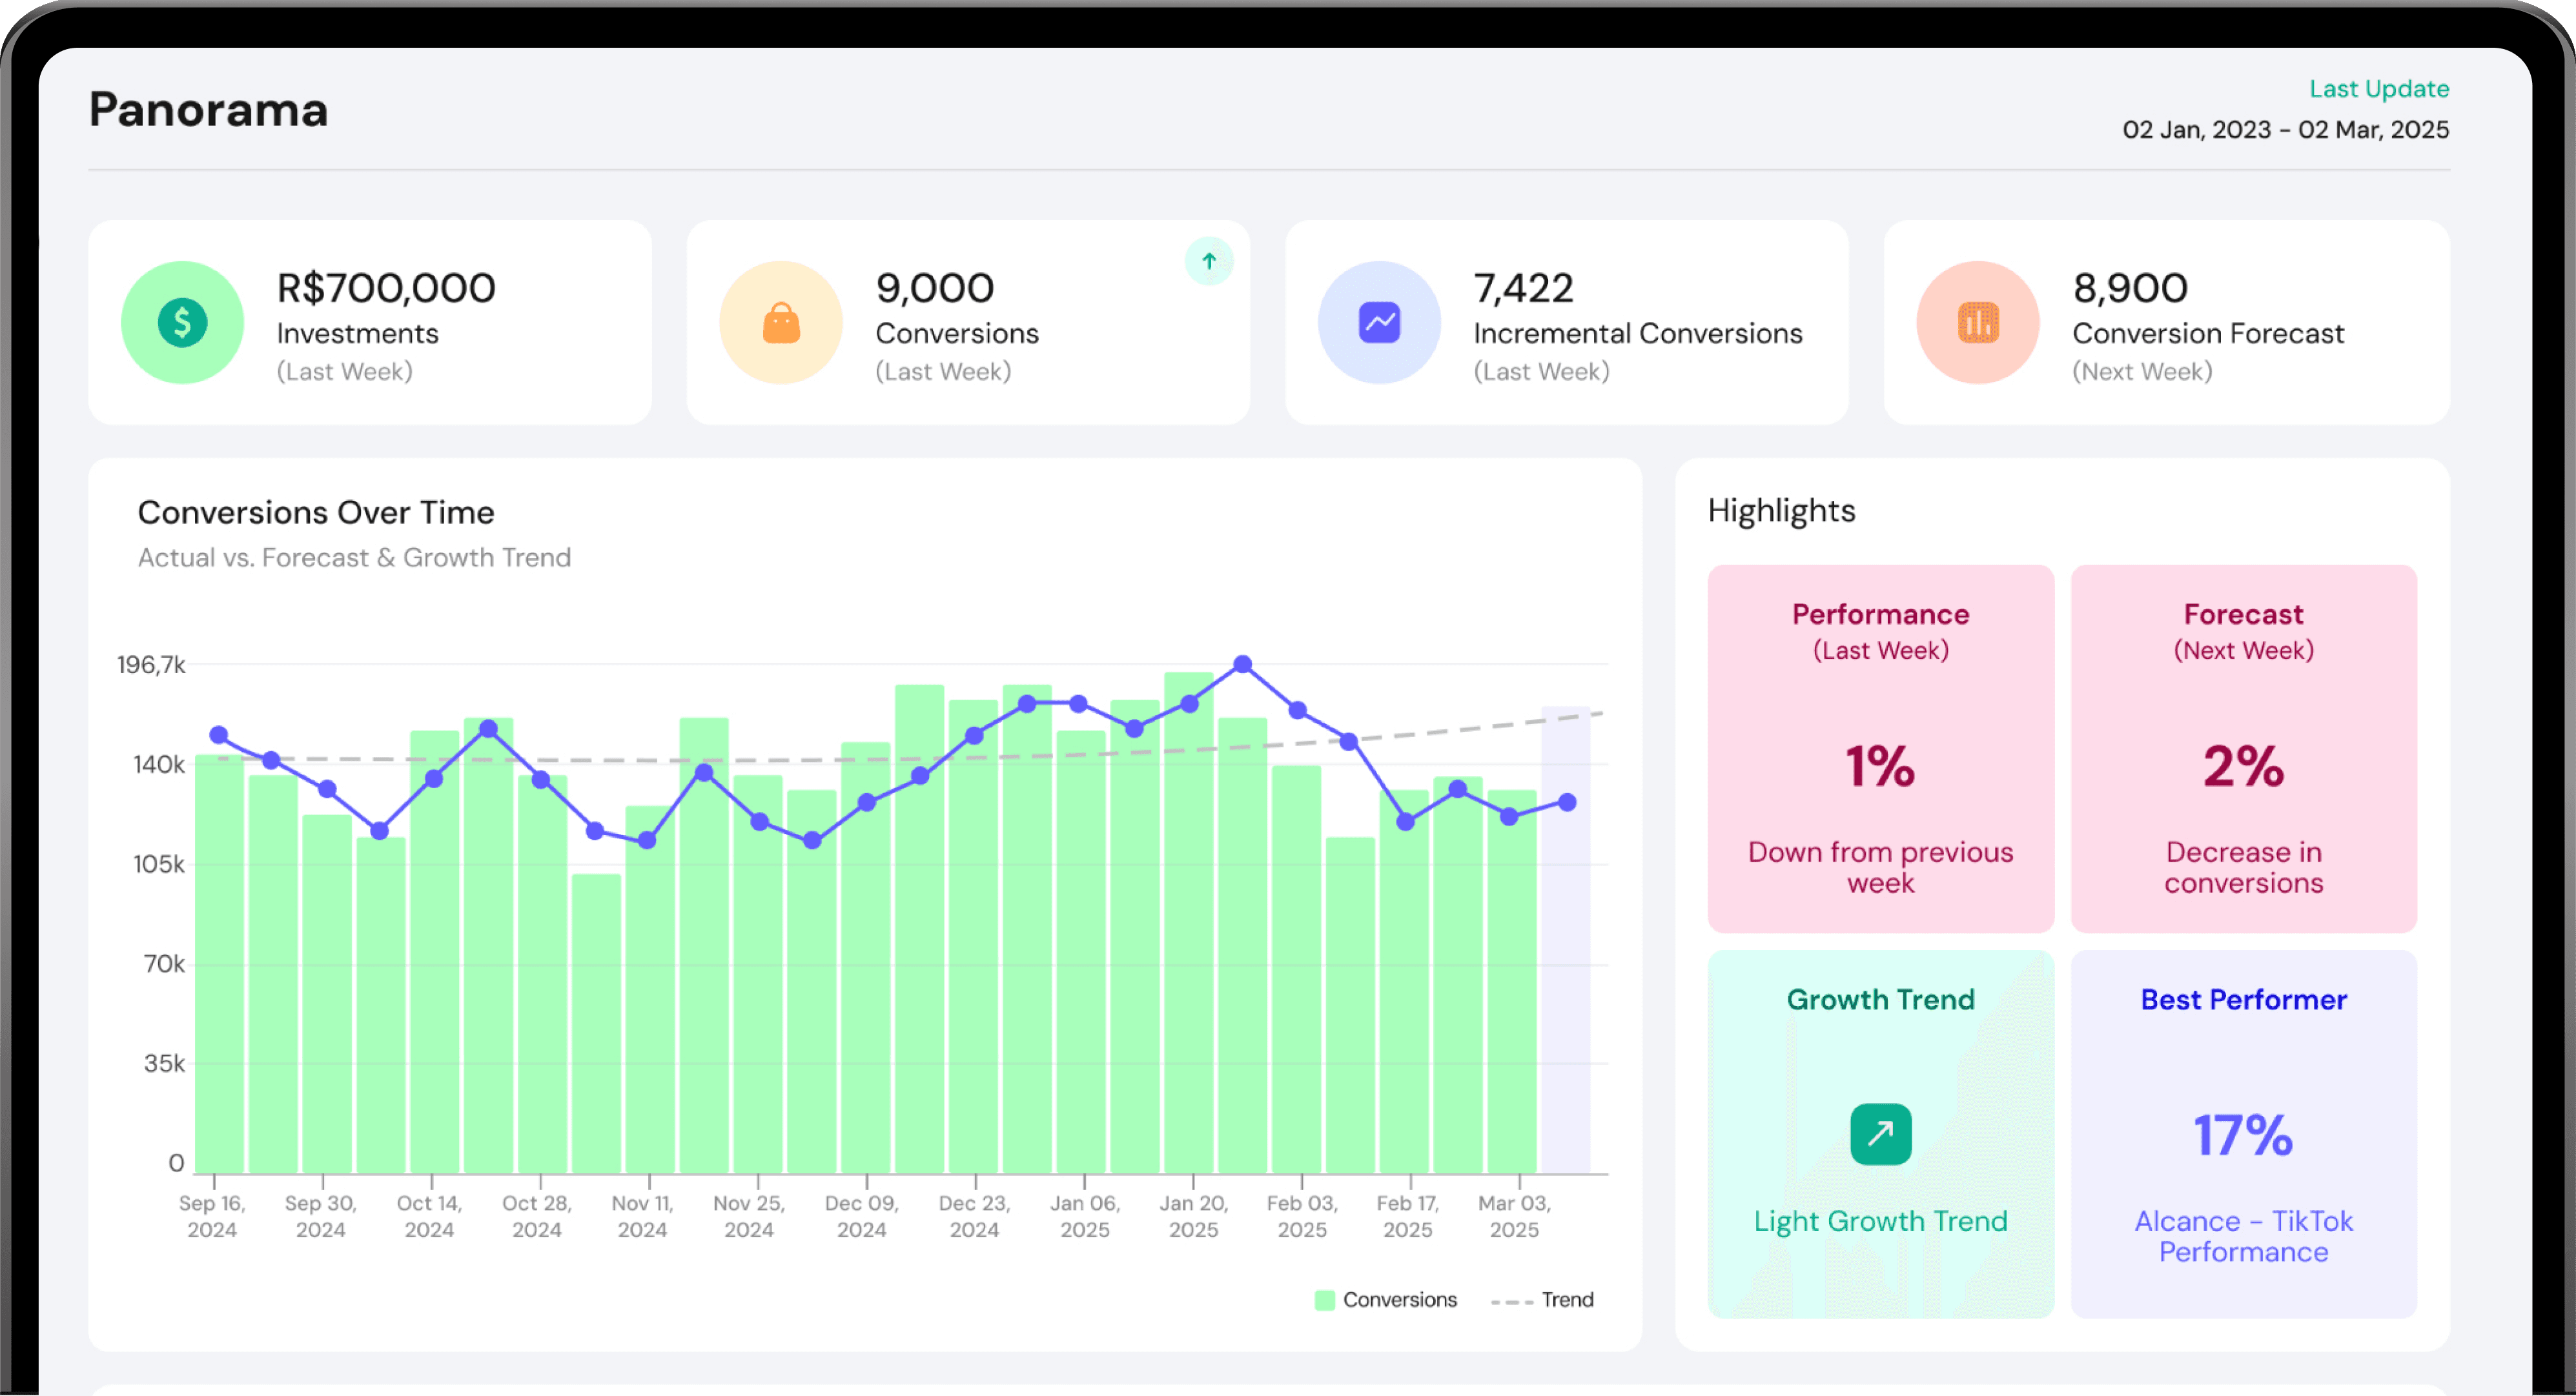
Task: Click Actual vs. Forecast & Growth Trend subtitle
Action: click(x=354, y=558)
